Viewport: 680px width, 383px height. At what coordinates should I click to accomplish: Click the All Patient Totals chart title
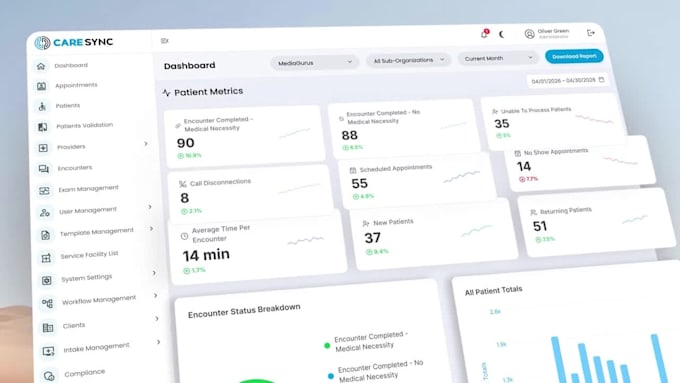tap(494, 290)
